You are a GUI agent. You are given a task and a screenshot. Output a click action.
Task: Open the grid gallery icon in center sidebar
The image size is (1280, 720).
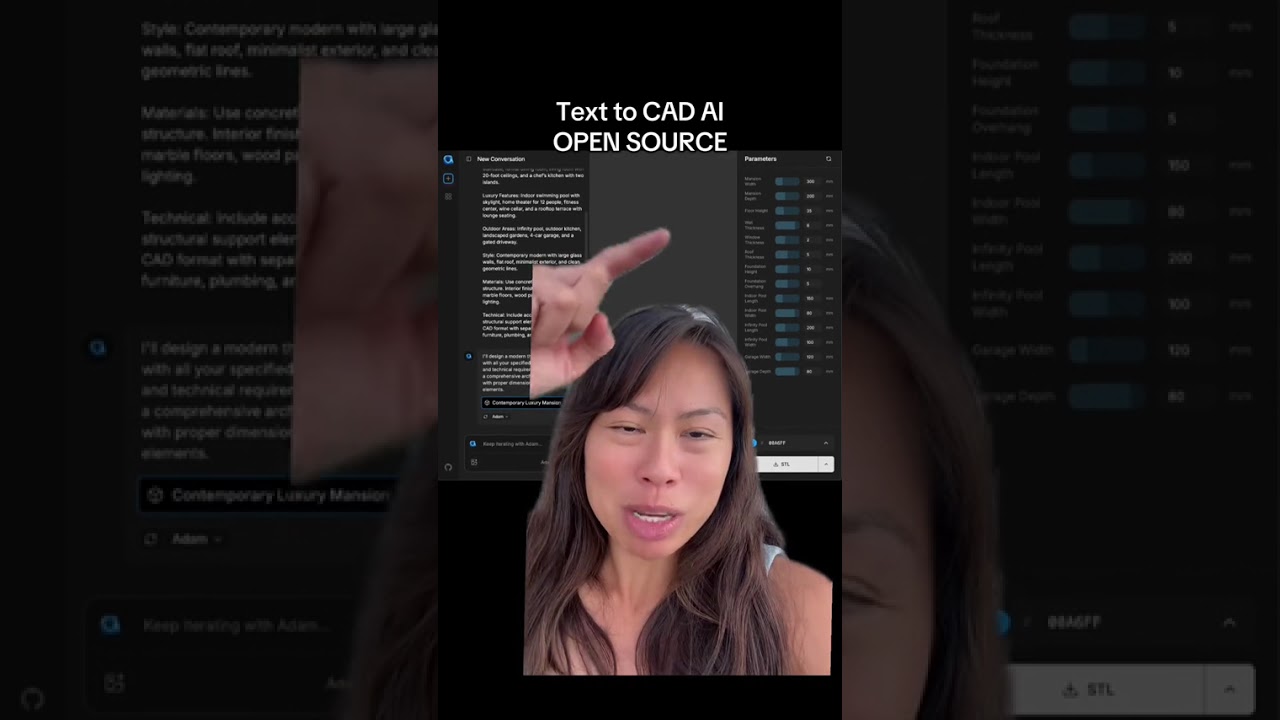448,196
